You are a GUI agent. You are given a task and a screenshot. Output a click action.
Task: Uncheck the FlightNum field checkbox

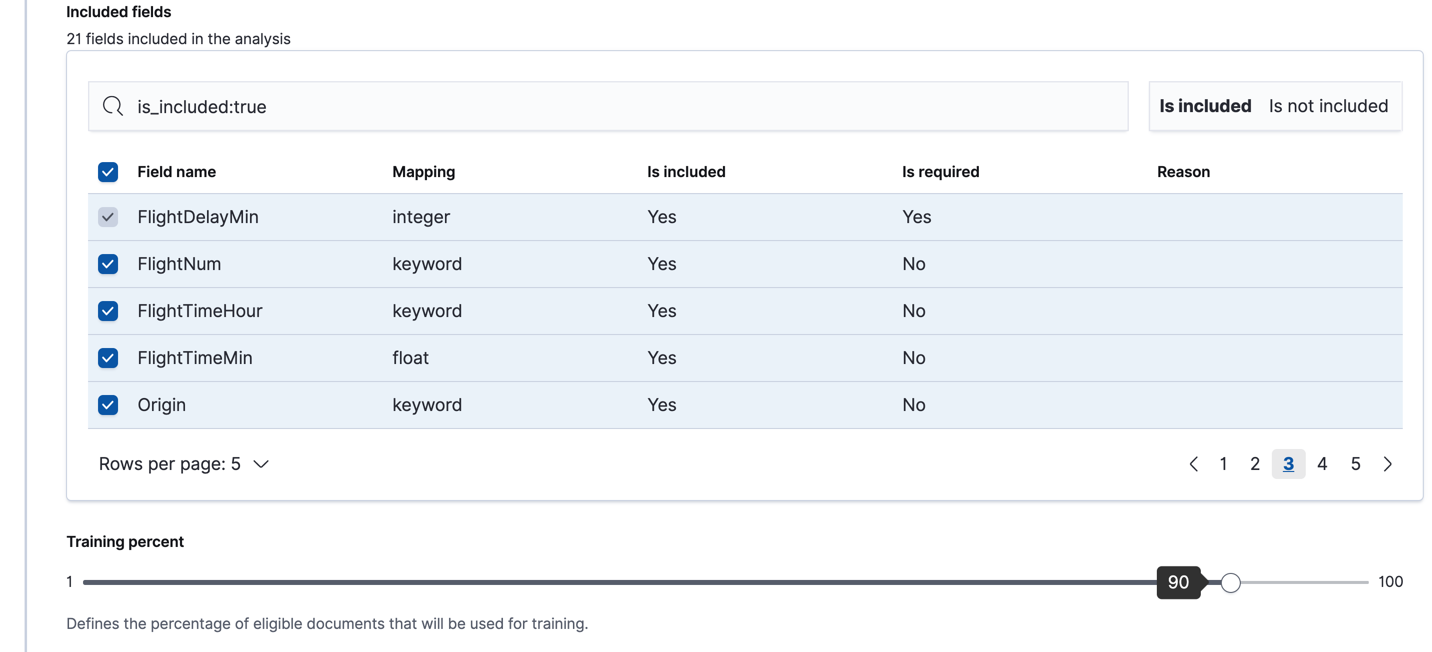[108, 264]
